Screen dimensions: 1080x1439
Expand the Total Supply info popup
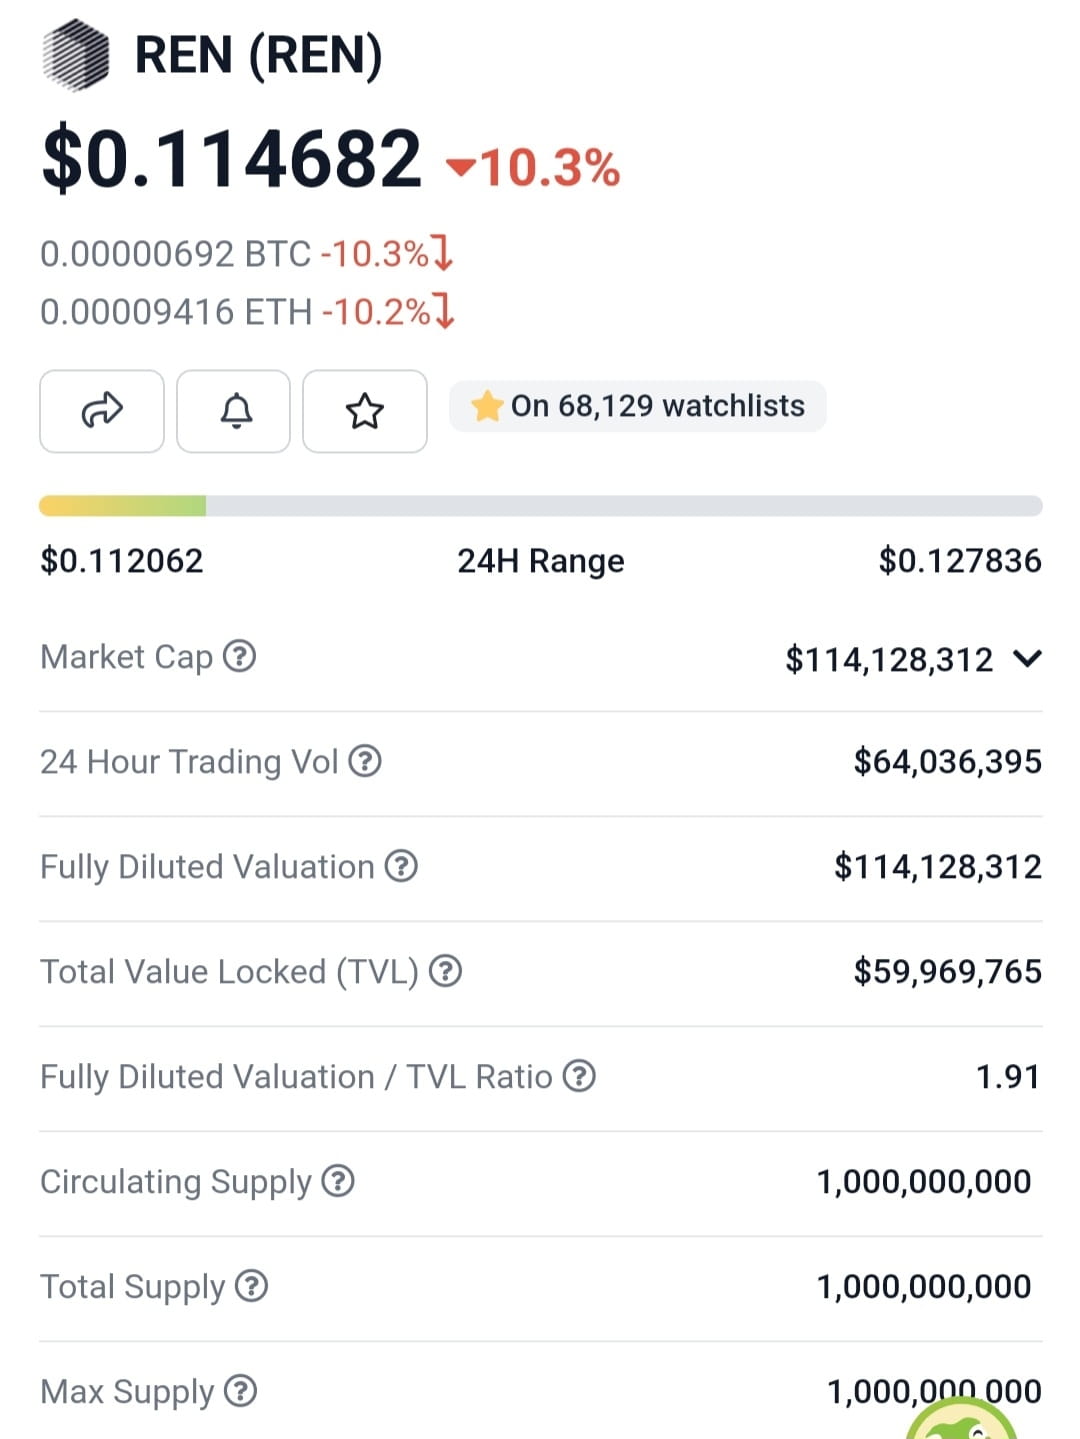click(x=250, y=1286)
